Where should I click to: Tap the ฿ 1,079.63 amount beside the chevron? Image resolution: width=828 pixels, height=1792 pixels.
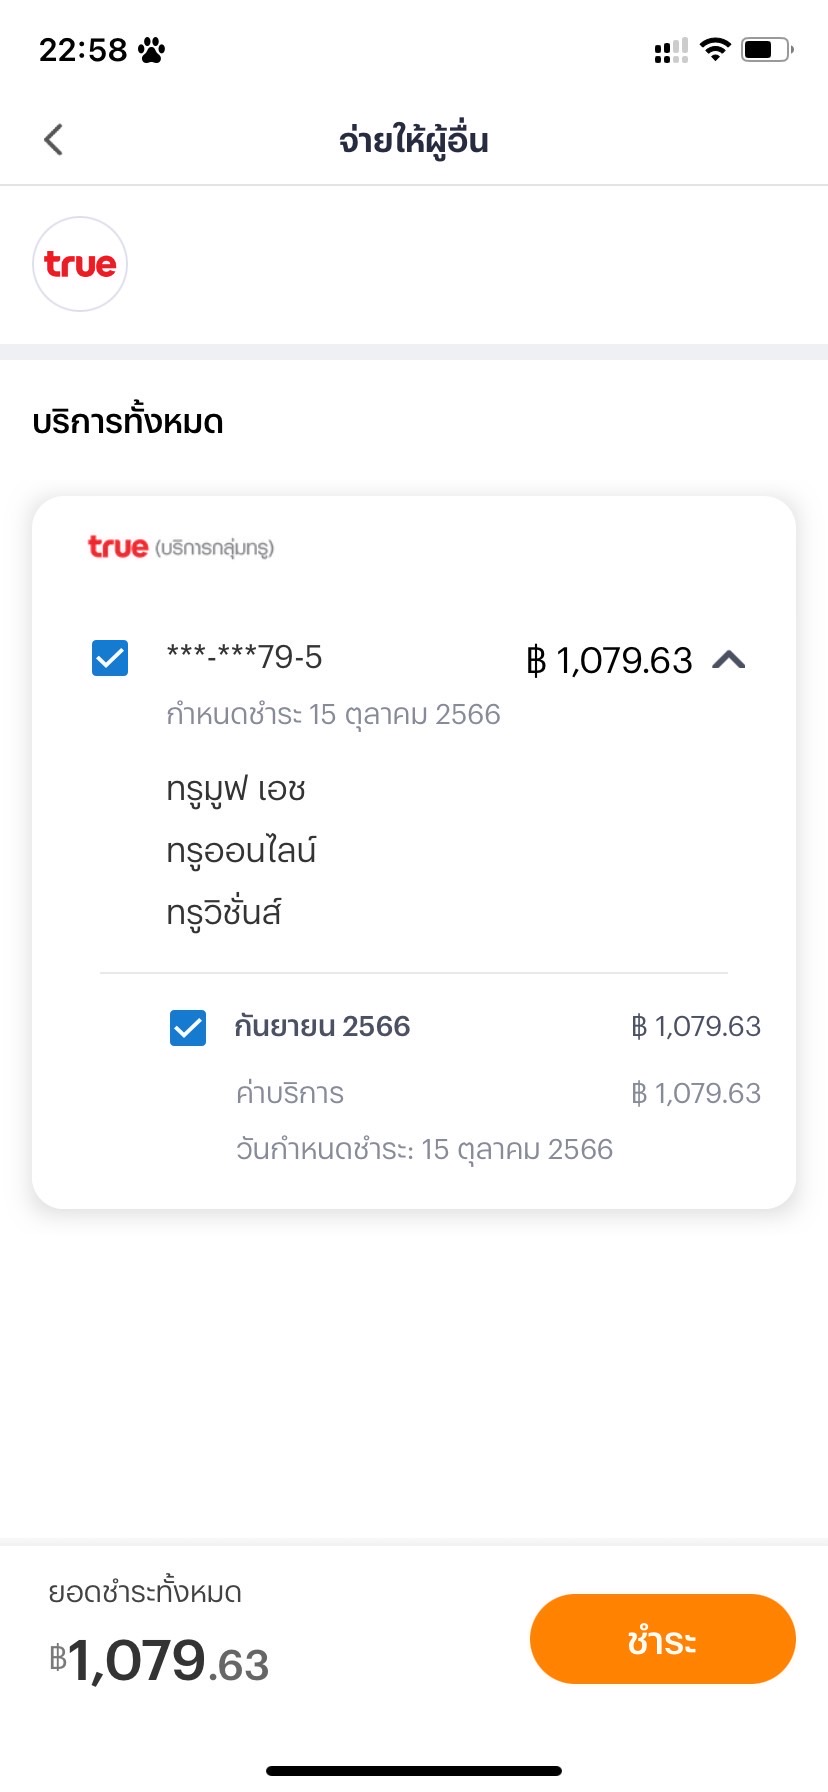tap(609, 660)
